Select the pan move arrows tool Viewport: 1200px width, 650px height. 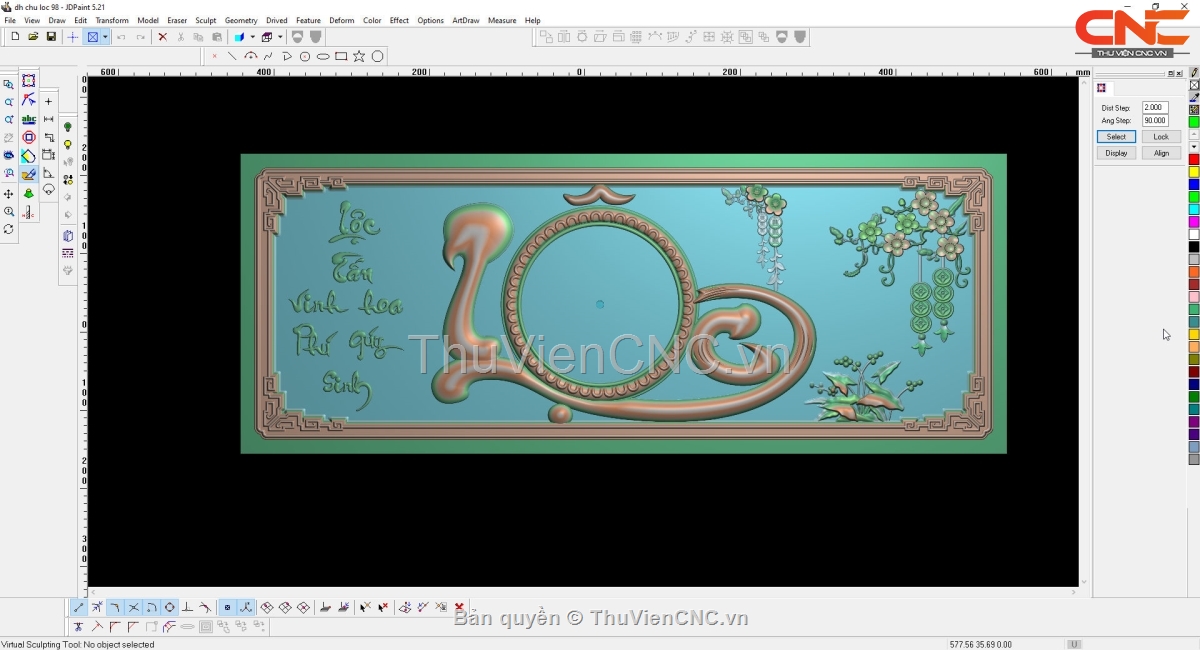click(9, 194)
